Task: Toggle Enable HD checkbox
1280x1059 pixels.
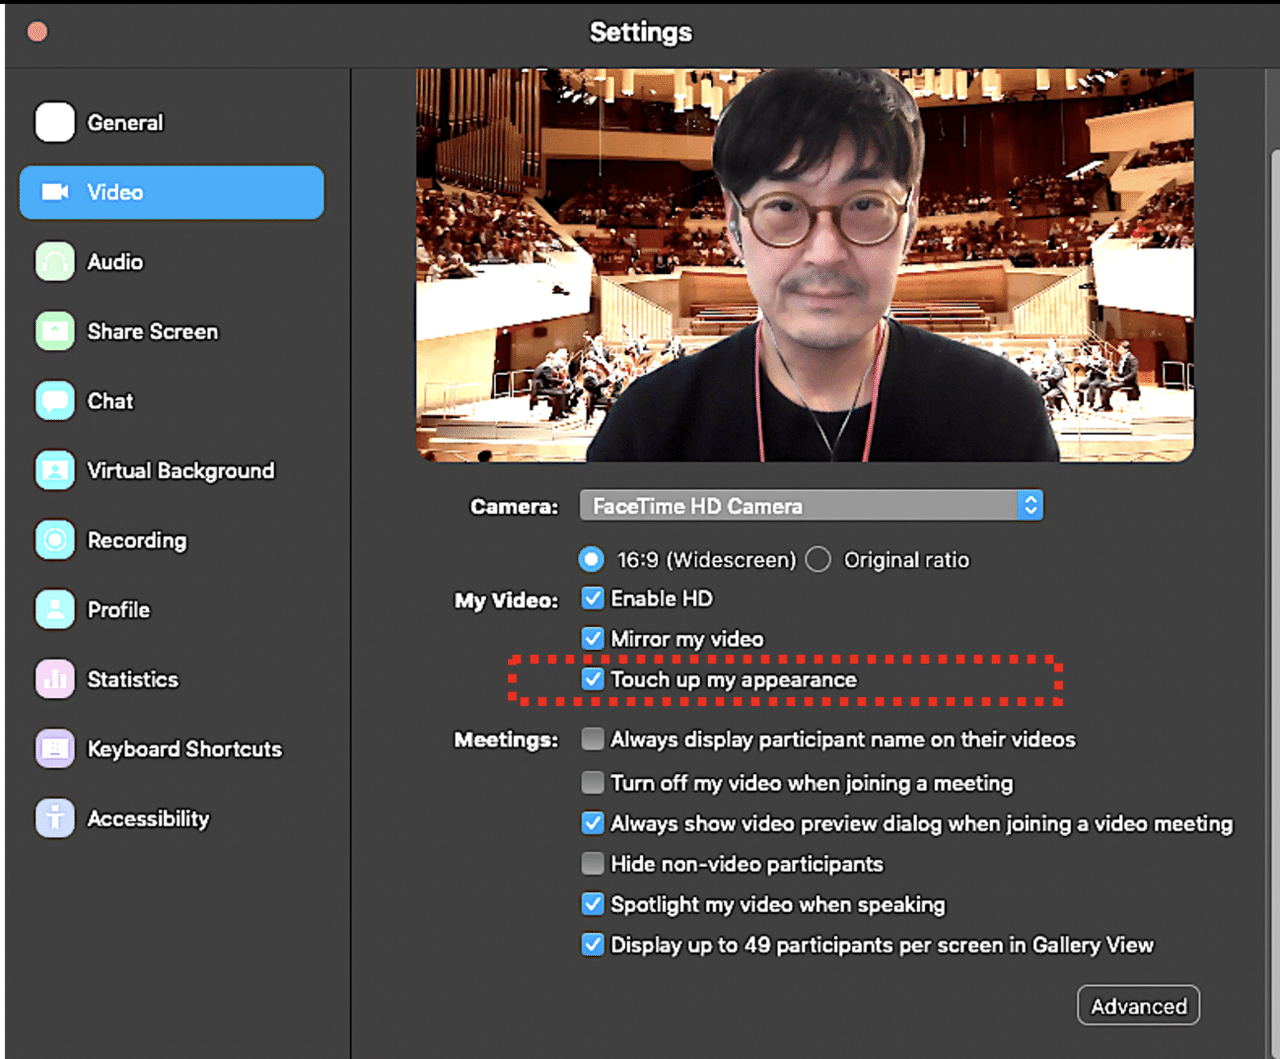Action: tap(593, 598)
